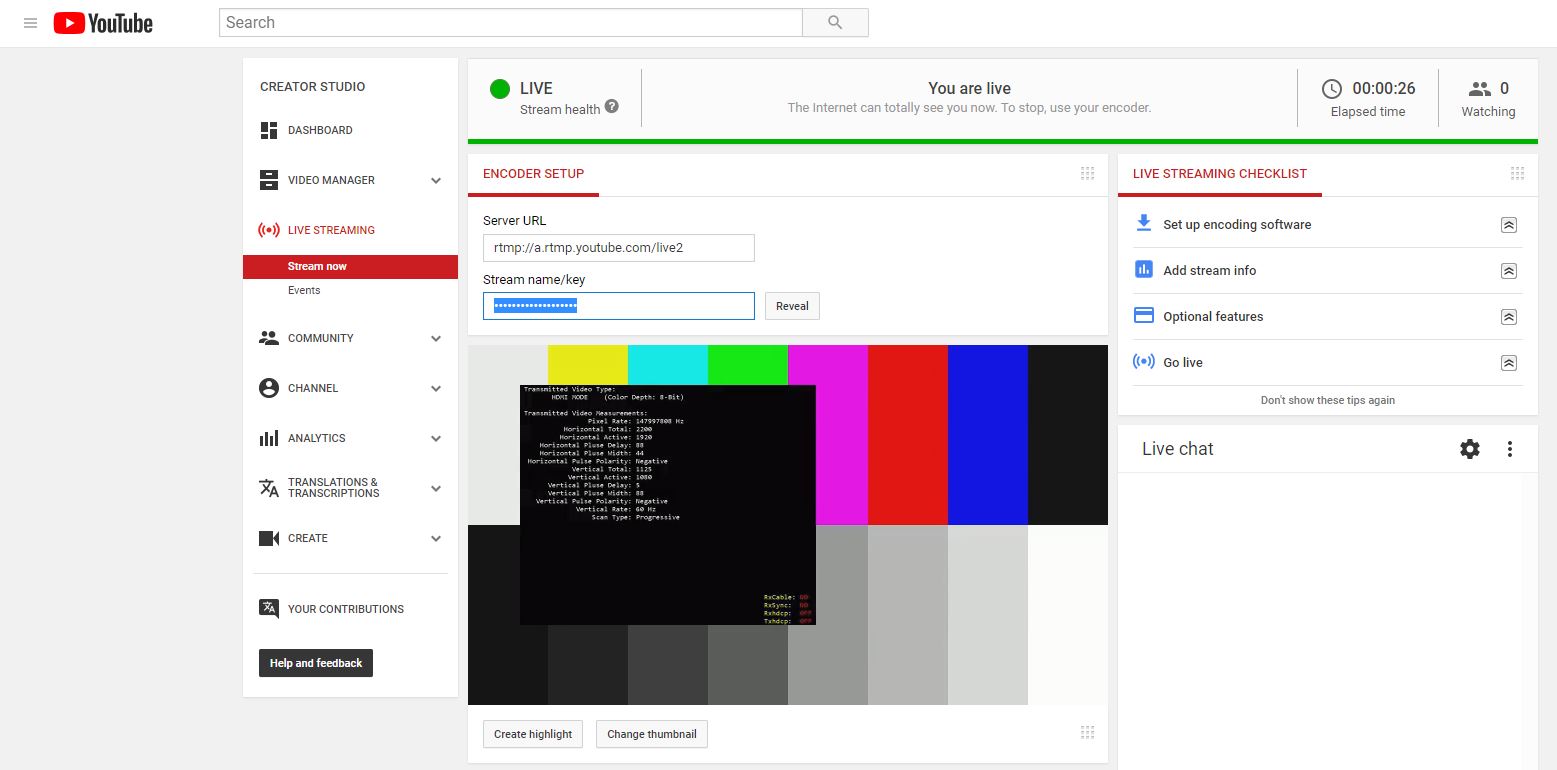Click the Analytics bar chart icon
The height and width of the screenshot is (770, 1557).
(x=268, y=438)
